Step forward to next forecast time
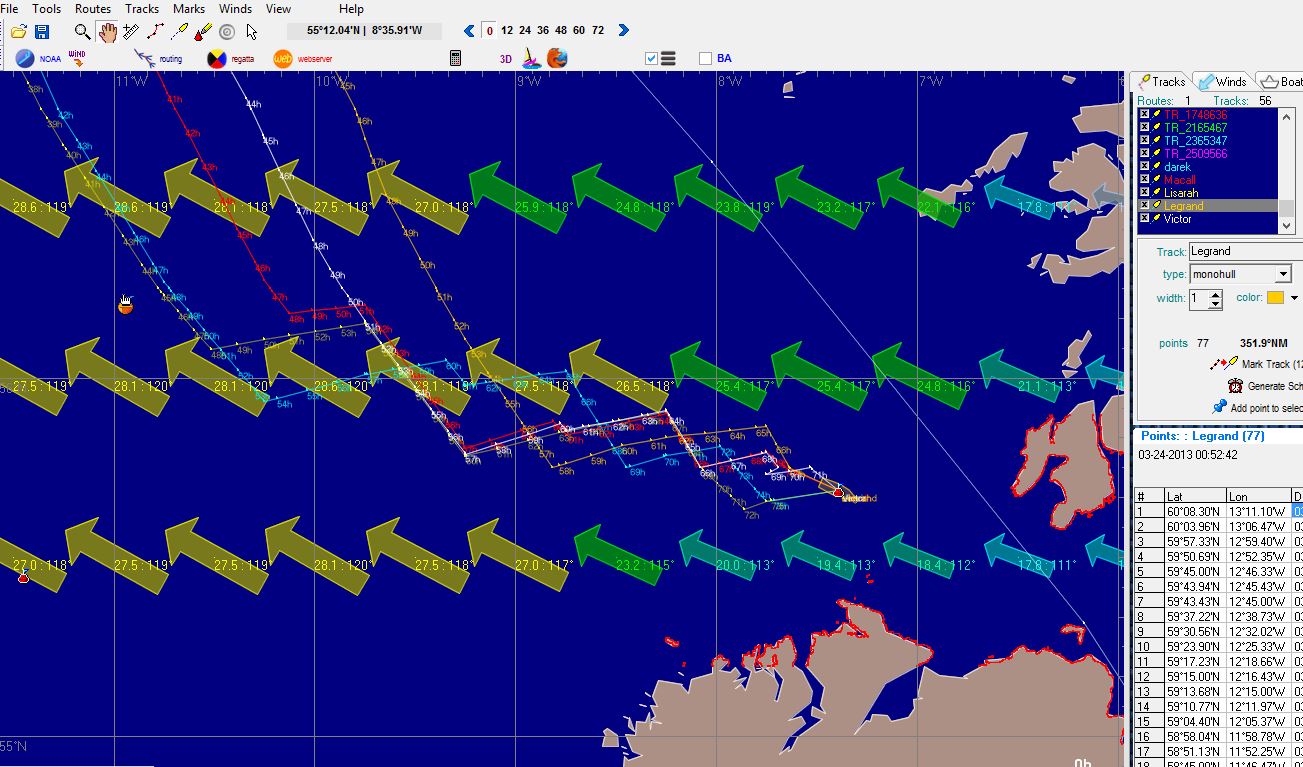Viewport: 1303px width, 767px height. pos(624,31)
